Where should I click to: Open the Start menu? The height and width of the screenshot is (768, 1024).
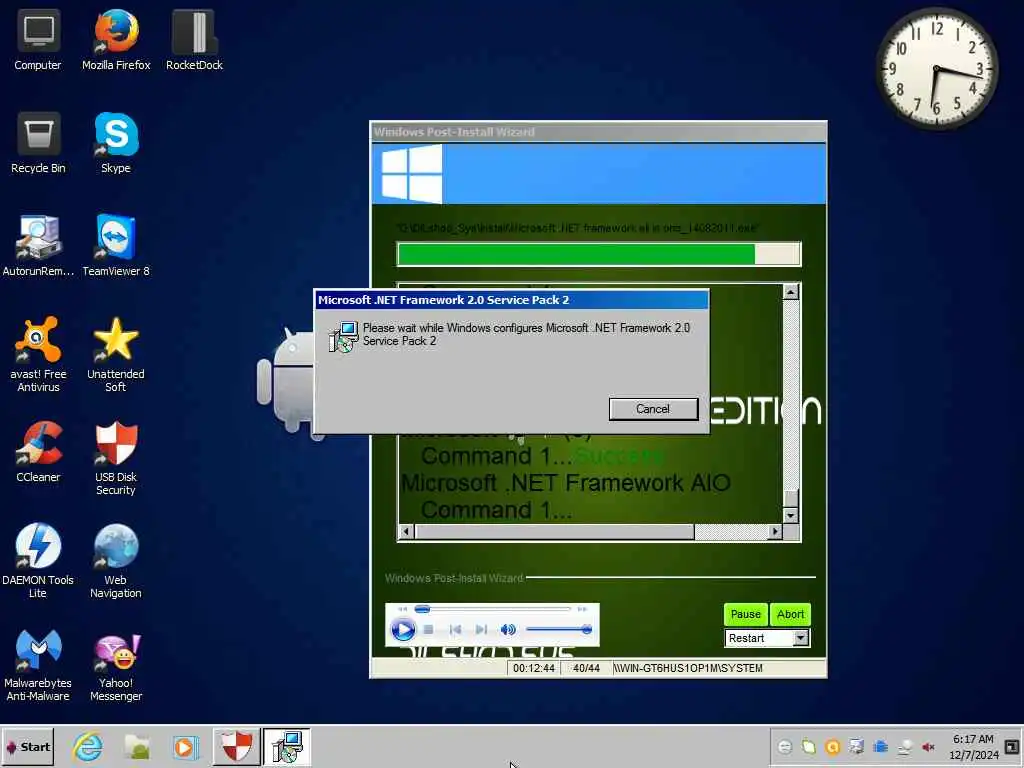pos(27,746)
